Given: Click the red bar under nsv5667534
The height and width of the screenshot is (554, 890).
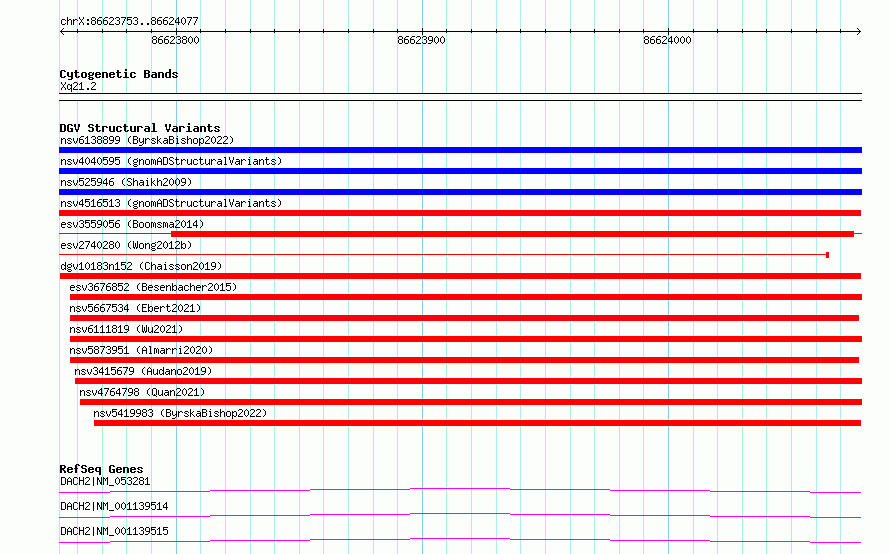Looking at the screenshot, I should (464, 318).
